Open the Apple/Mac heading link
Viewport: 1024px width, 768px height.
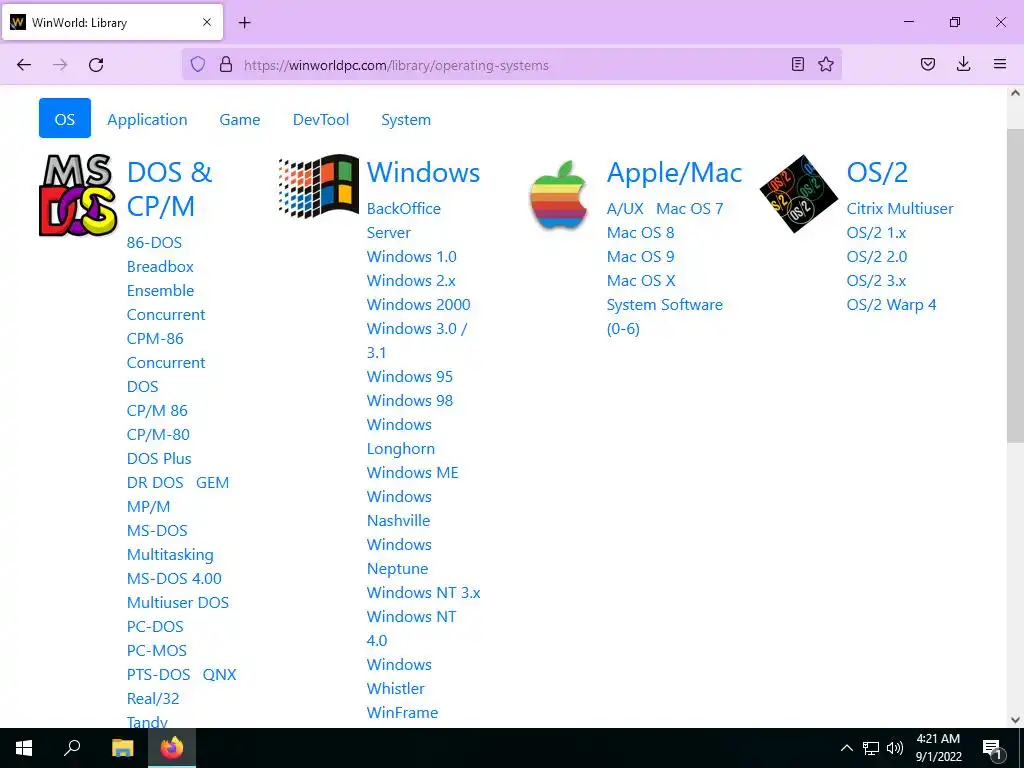674,172
